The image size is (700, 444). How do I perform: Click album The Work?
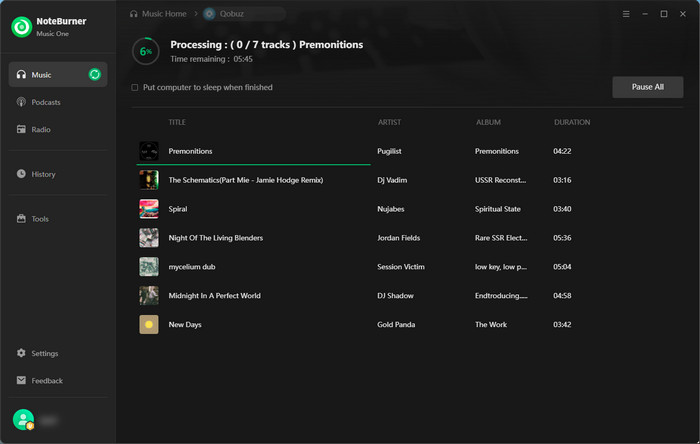coord(491,324)
